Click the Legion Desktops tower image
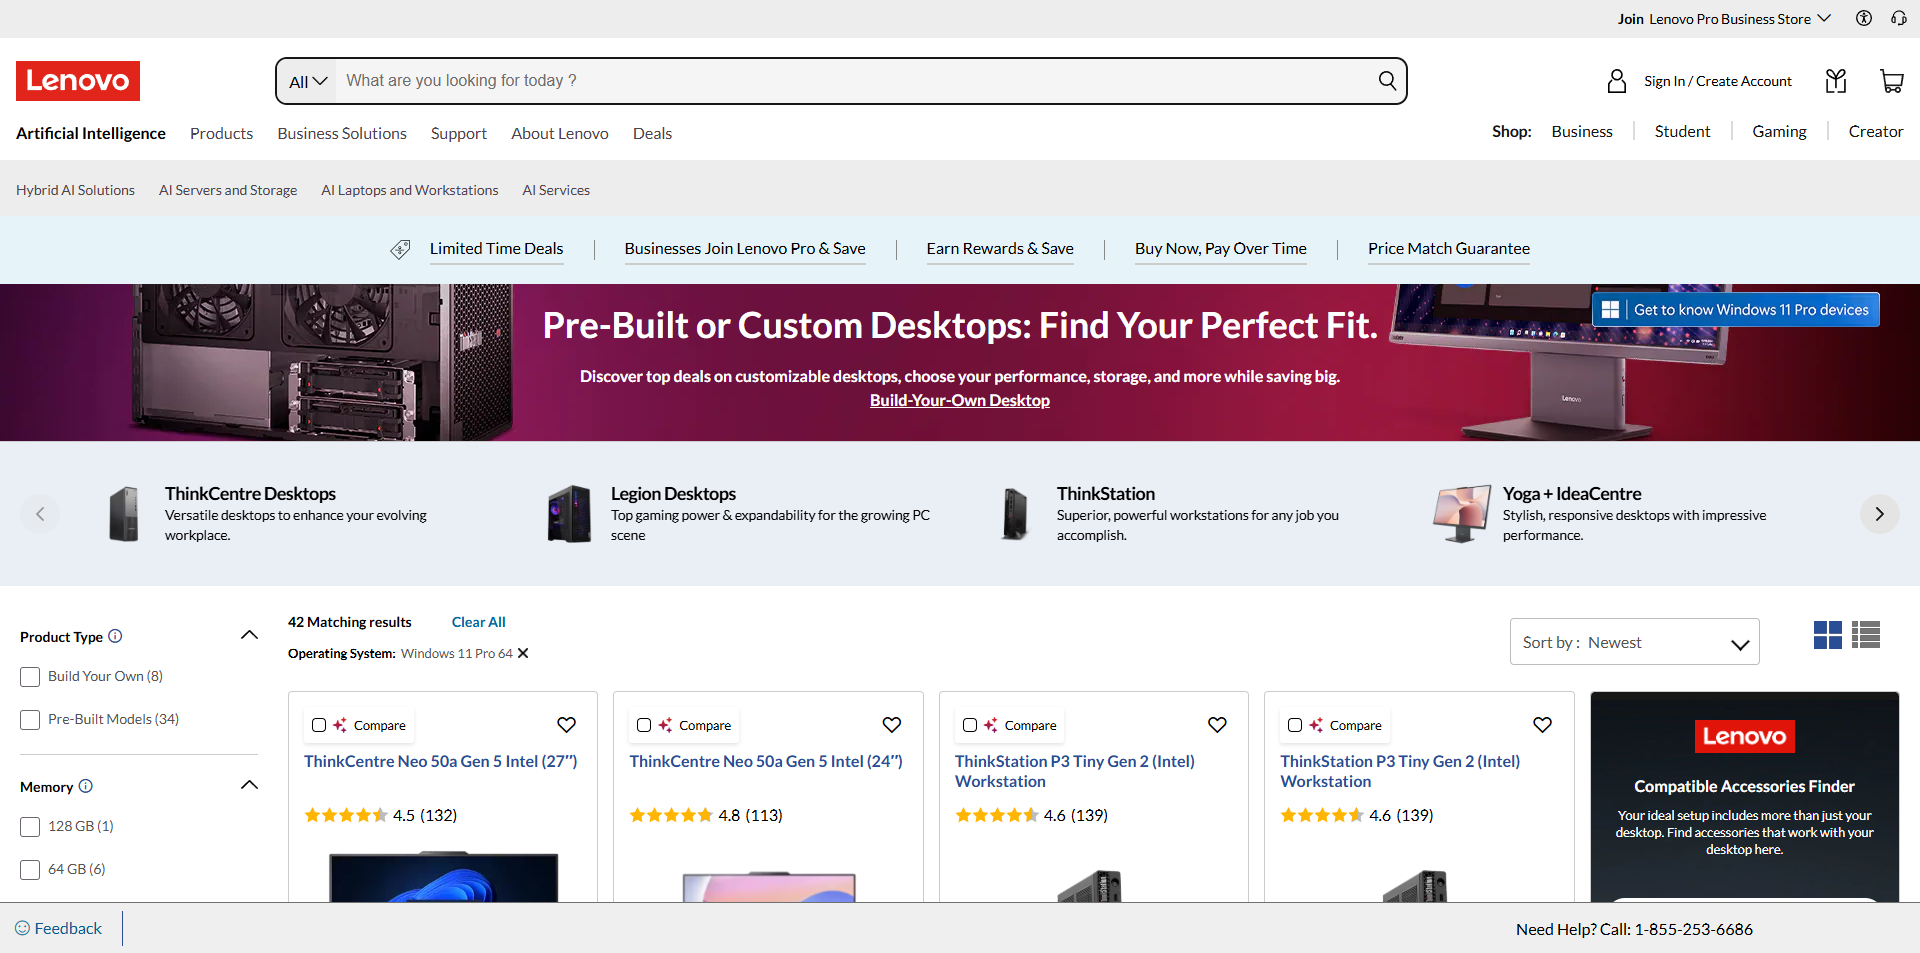 pyautogui.click(x=570, y=514)
